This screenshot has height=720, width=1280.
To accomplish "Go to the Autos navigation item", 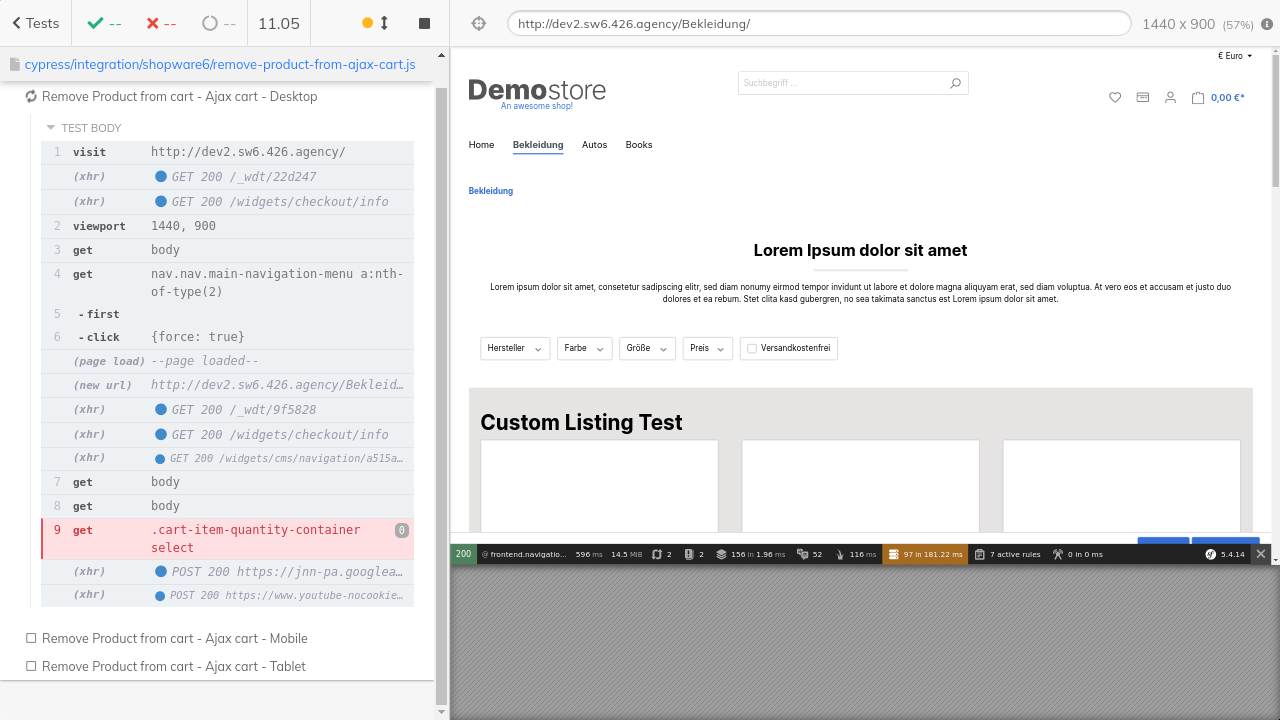I will click(x=594, y=145).
